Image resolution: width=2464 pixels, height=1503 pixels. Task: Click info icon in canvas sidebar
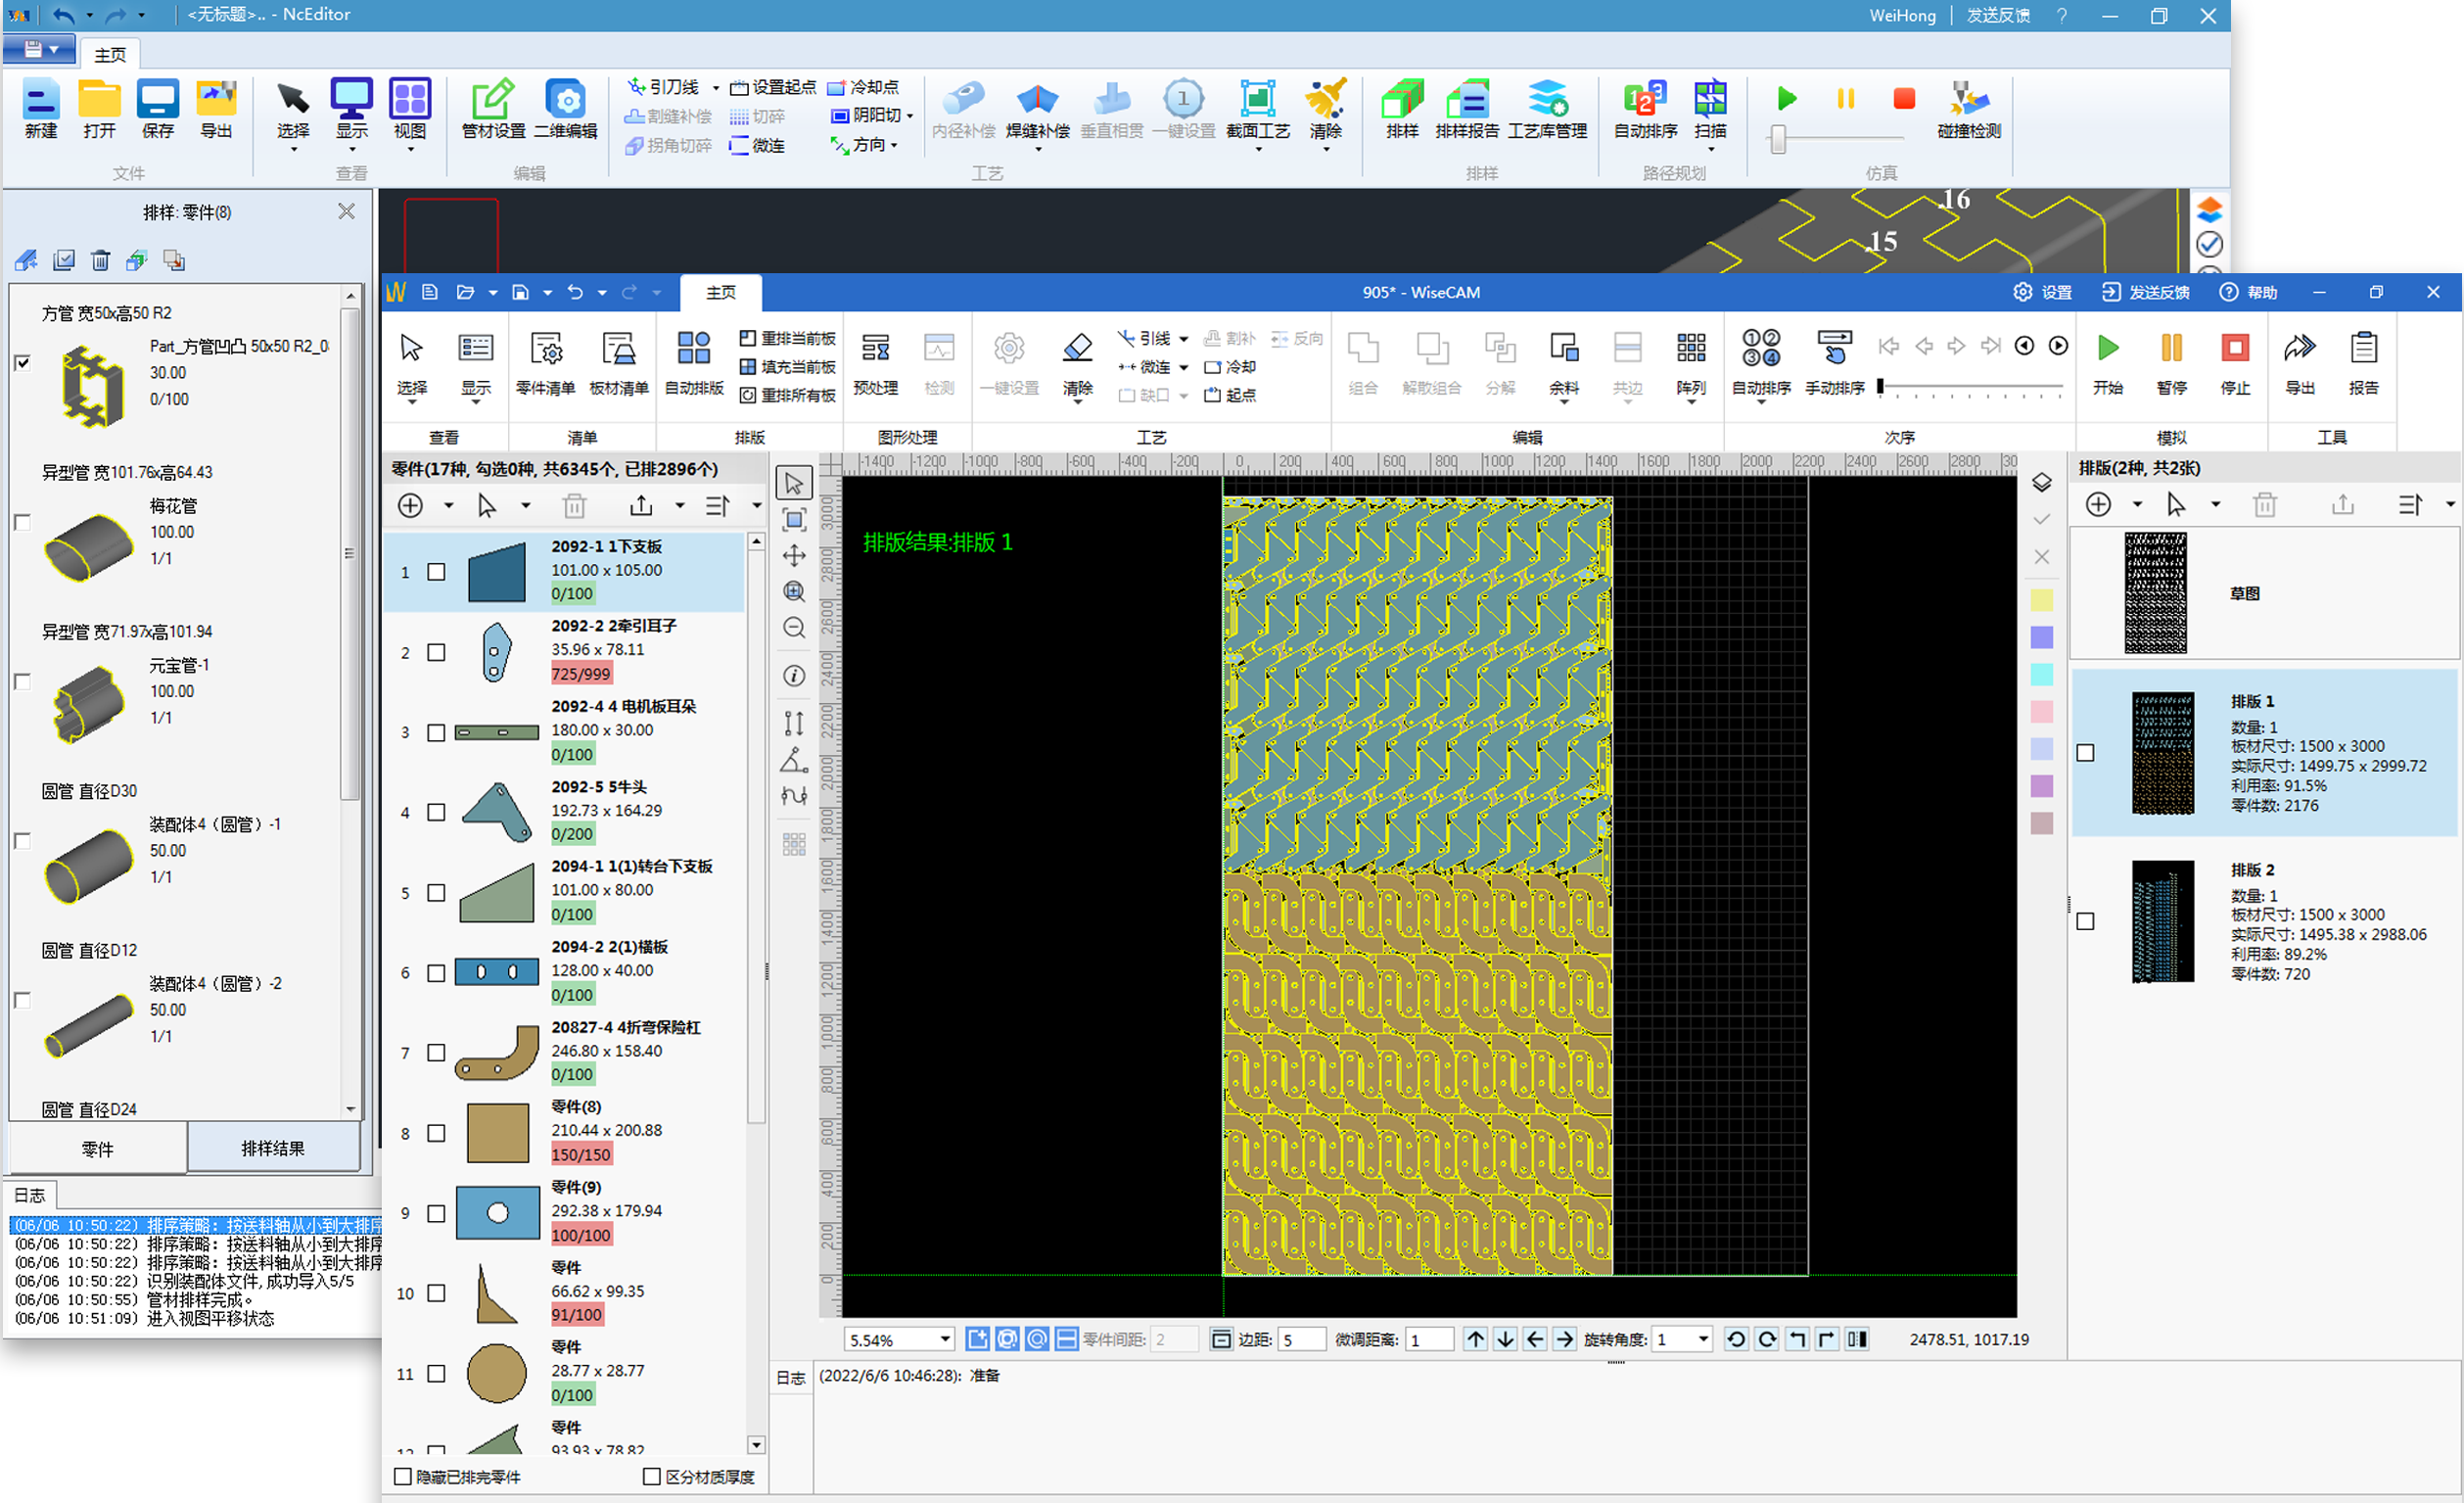coord(794,676)
